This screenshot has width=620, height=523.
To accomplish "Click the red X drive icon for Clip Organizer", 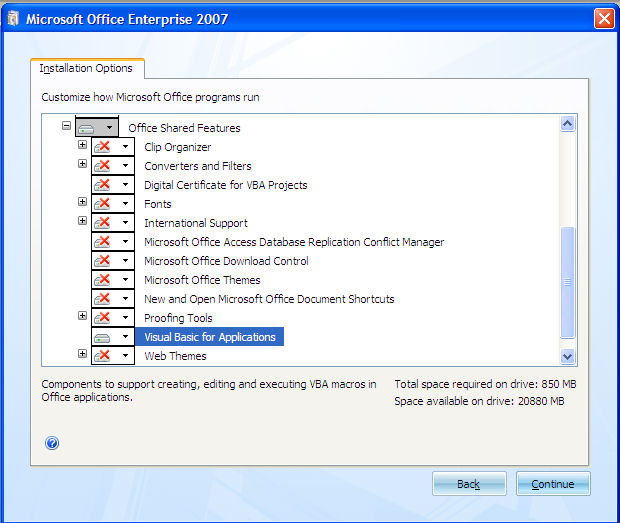I will (102, 147).
